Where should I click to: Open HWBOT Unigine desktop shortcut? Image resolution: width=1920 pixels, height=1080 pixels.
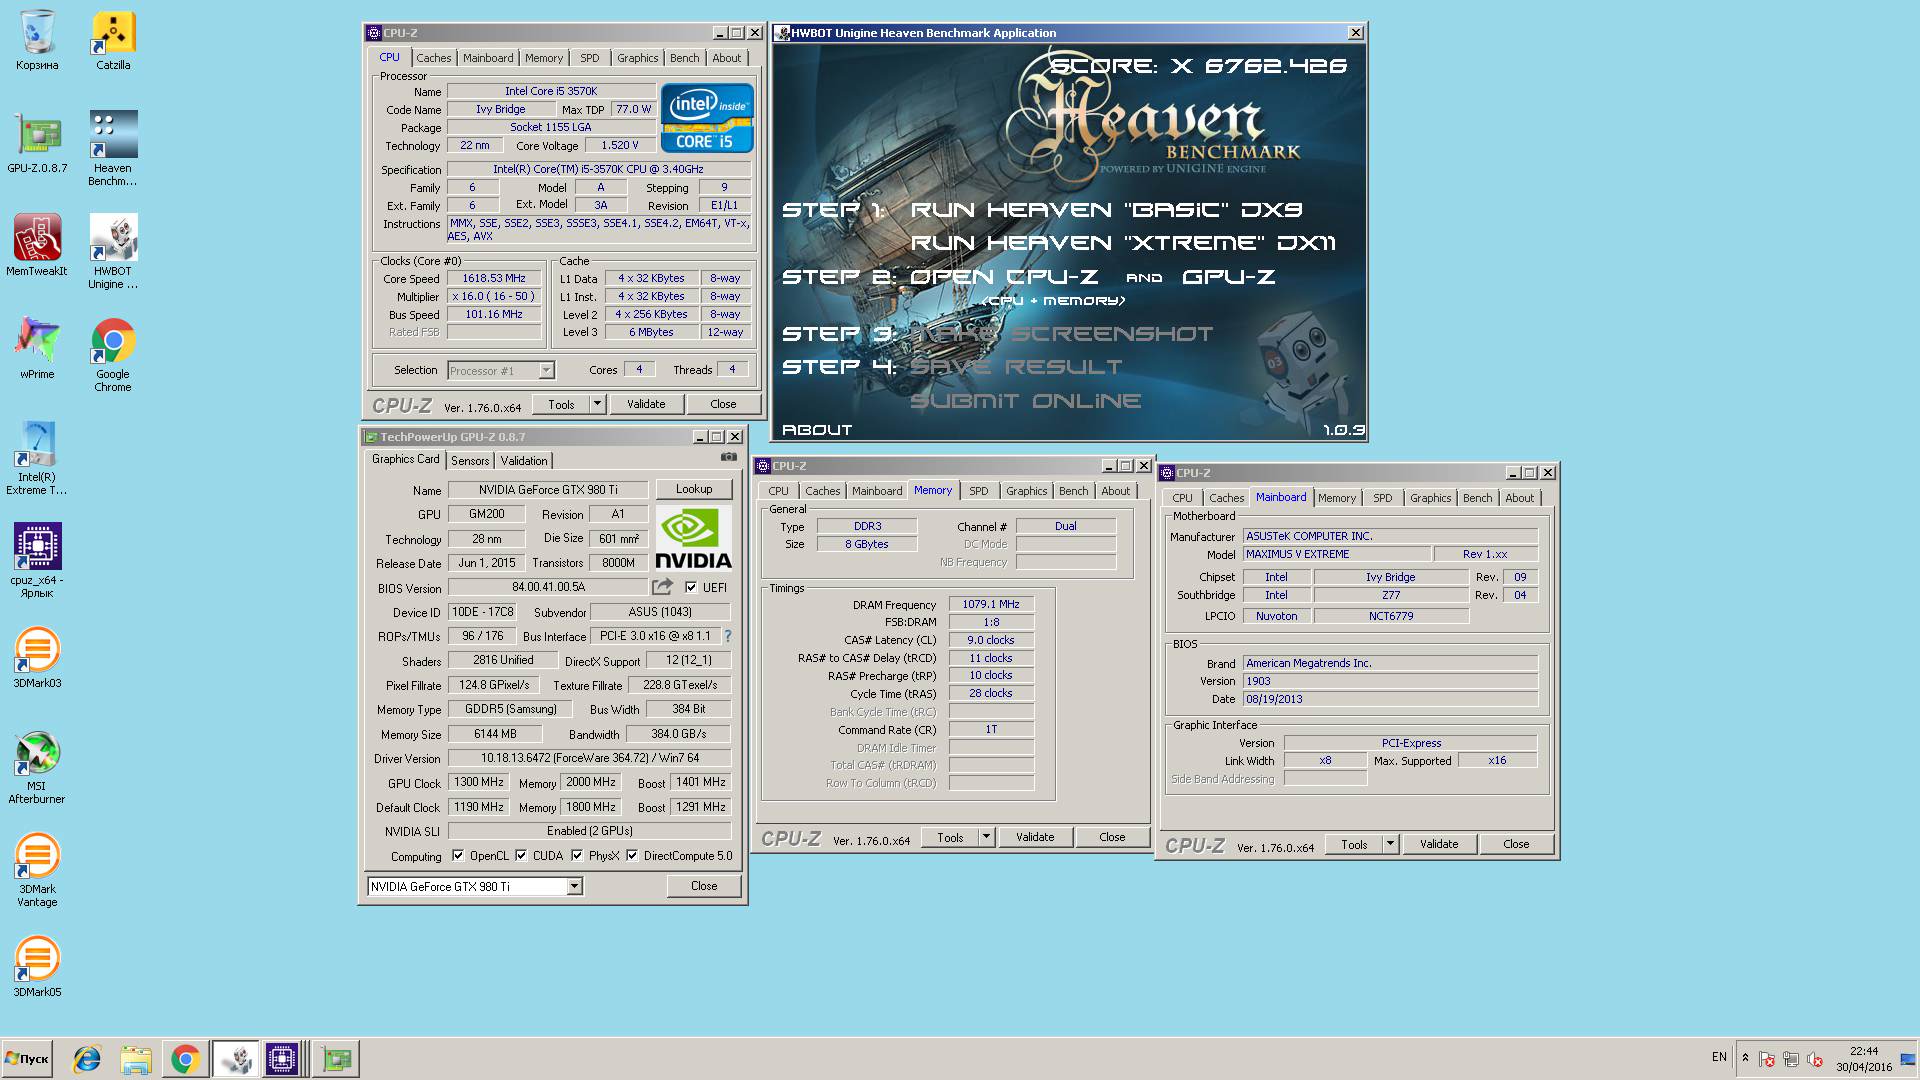pyautogui.click(x=113, y=252)
